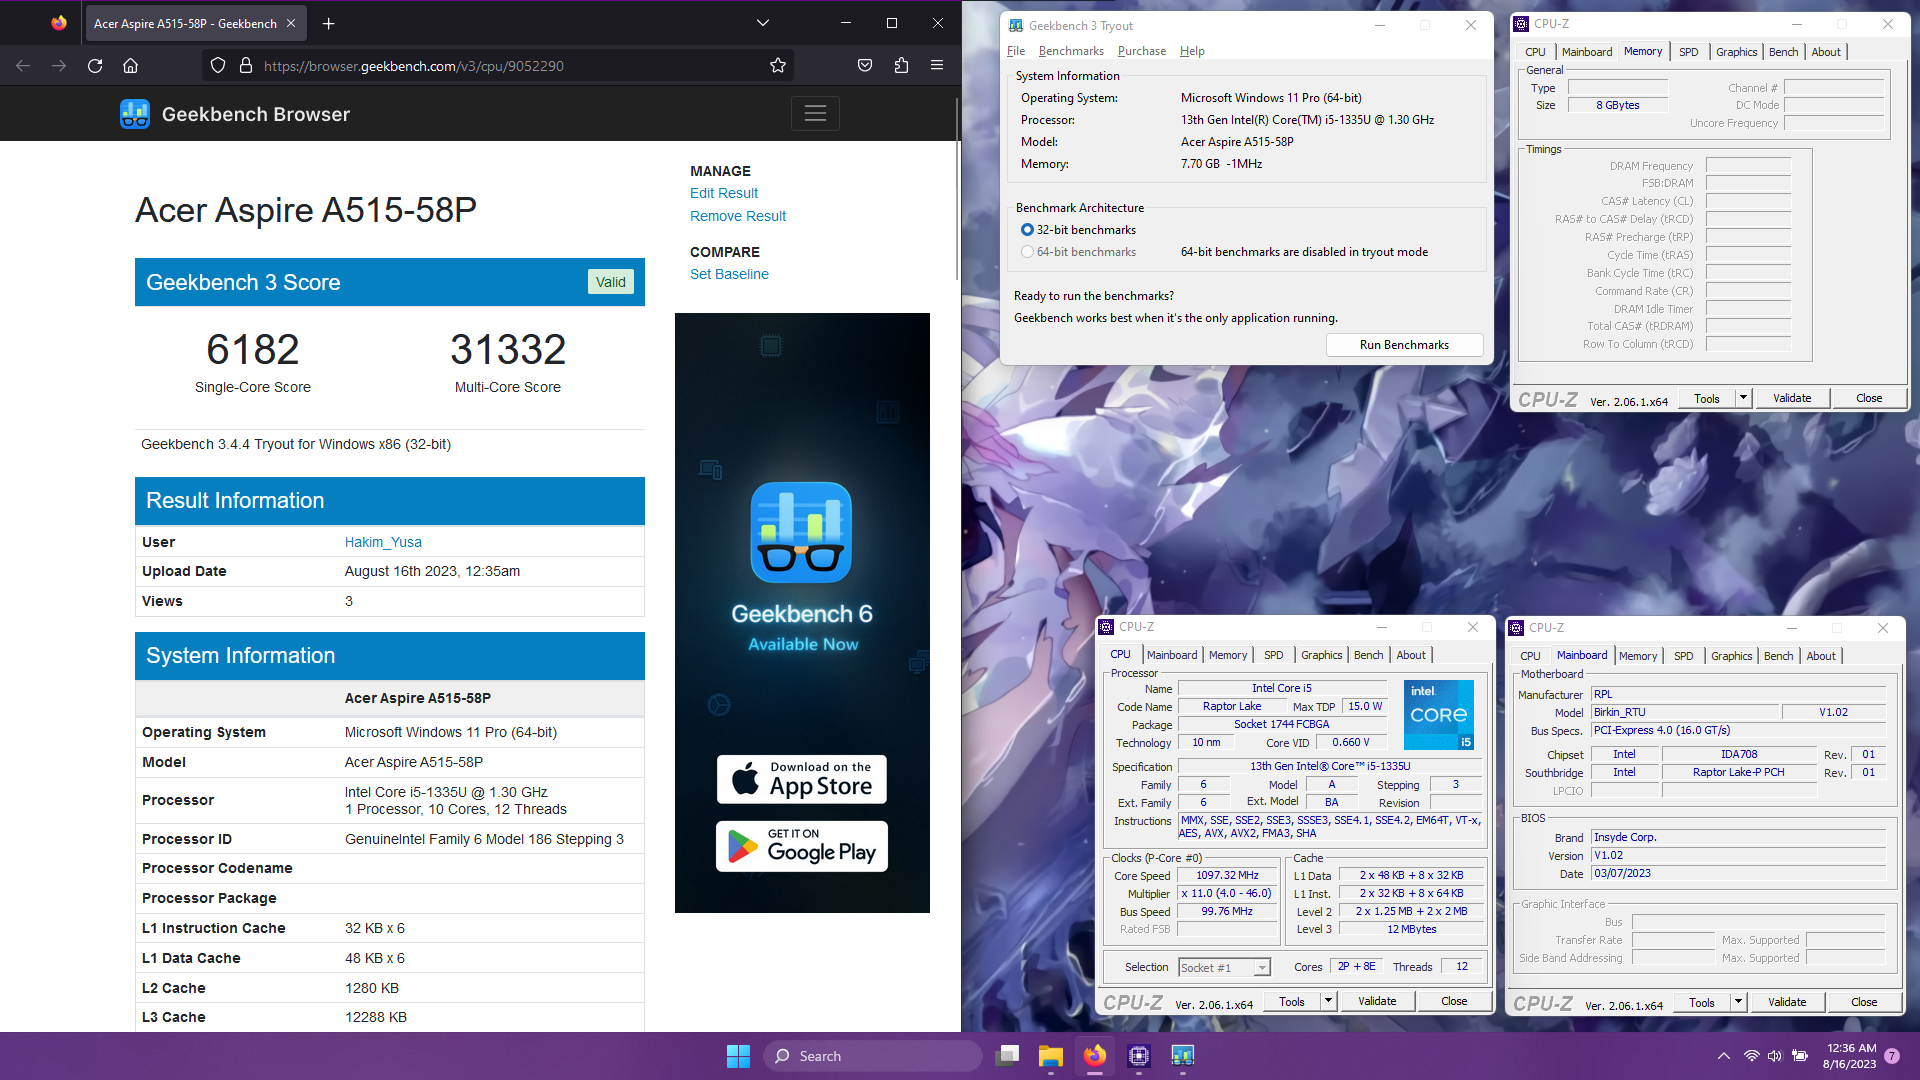This screenshot has width=1920, height=1080.
Task: Select 32-bit benchmarks radio button
Action: tap(1027, 230)
